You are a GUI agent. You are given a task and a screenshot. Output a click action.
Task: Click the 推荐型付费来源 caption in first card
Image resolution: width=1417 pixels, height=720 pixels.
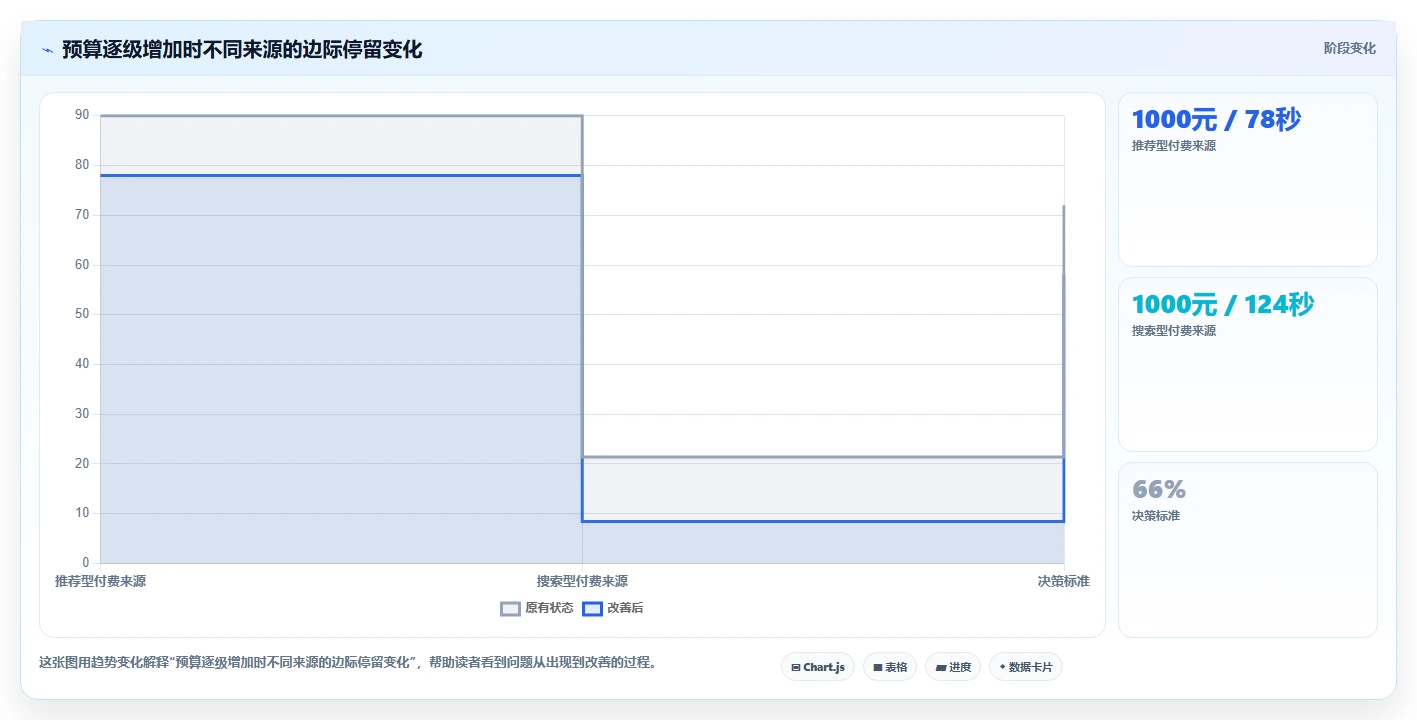pyautogui.click(x=1174, y=146)
